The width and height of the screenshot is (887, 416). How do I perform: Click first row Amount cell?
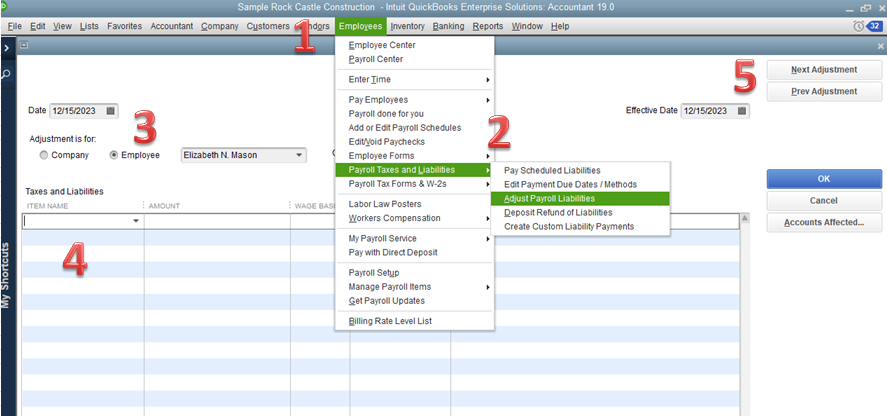point(217,221)
